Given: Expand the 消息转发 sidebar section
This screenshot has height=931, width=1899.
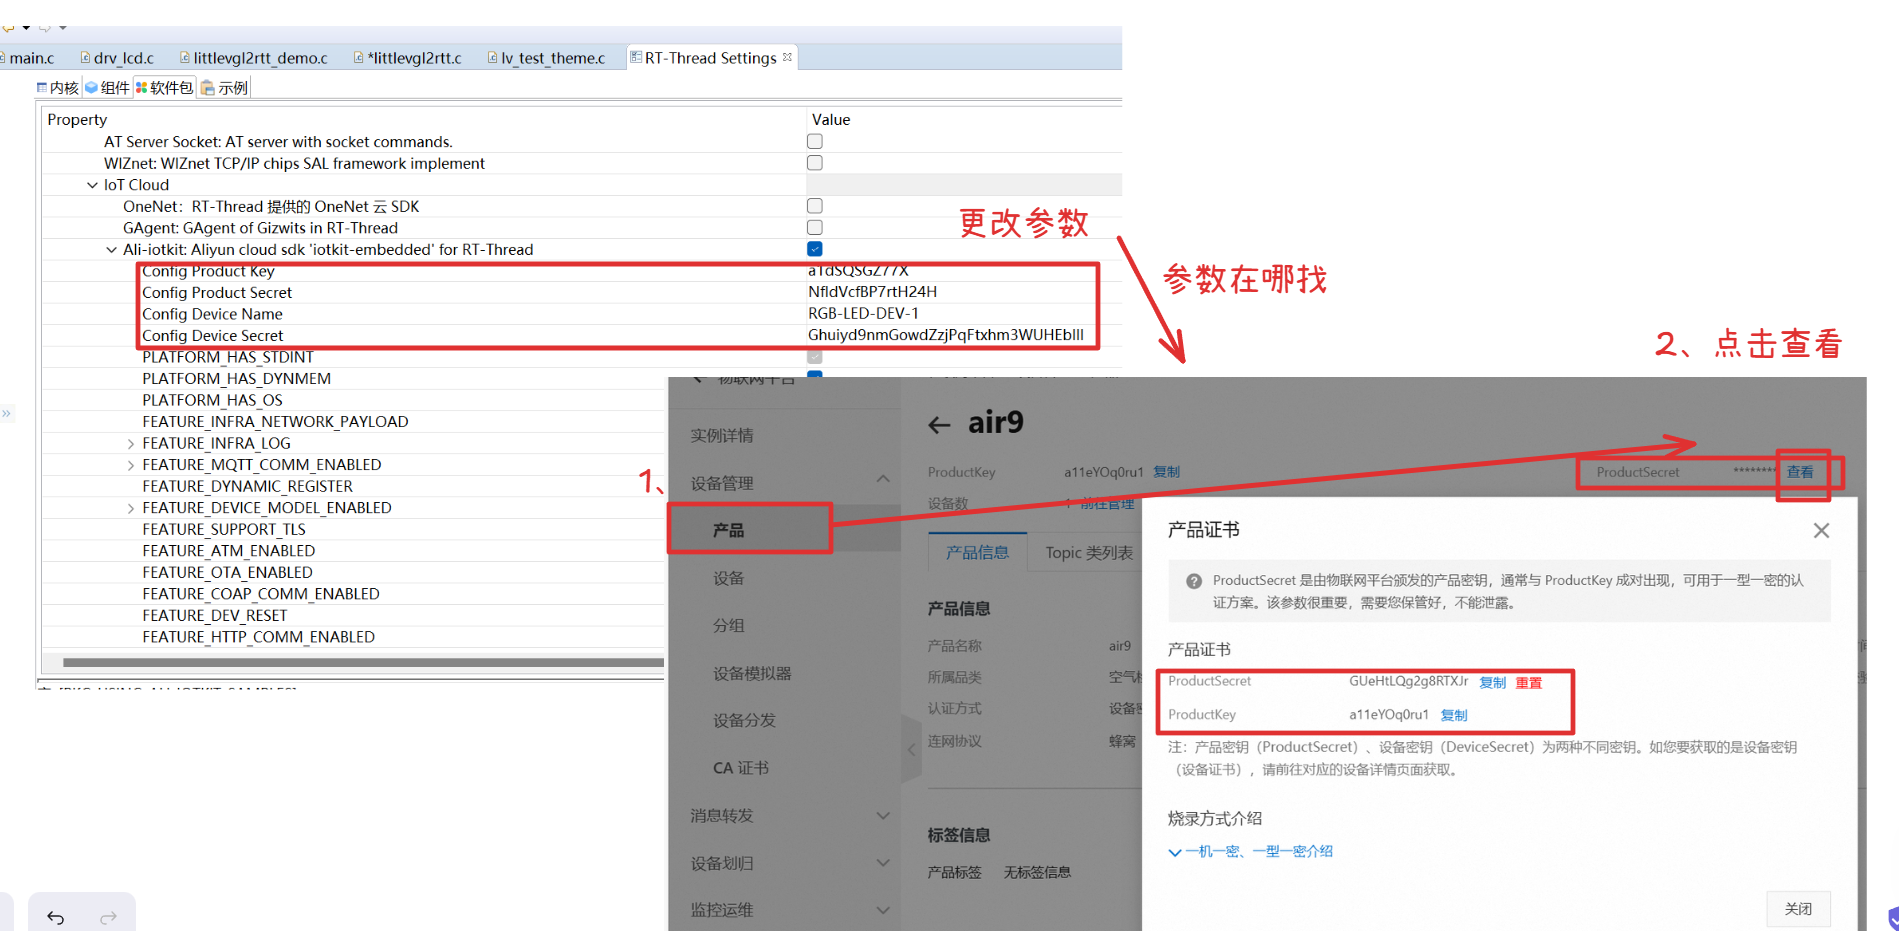Looking at the screenshot, I should pyautogui.click(x=883, y=816).
